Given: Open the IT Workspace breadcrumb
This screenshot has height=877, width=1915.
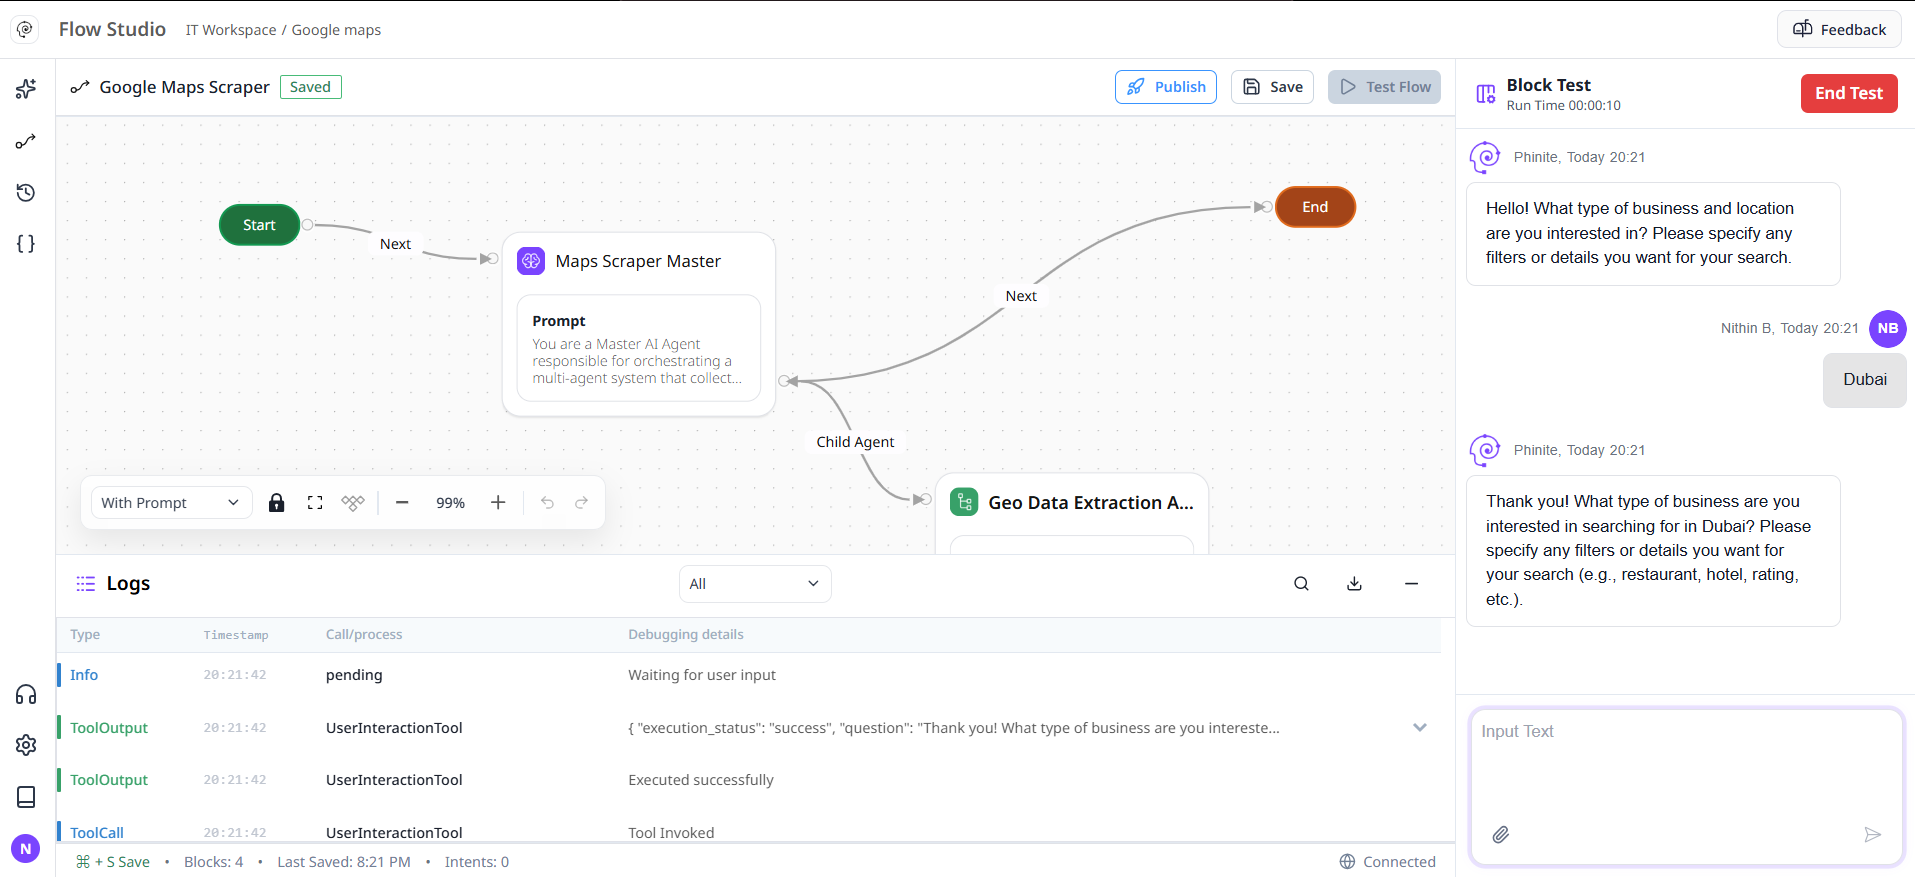Looking at the screenshot, I should pyautogui.click(x=231, y=30).
